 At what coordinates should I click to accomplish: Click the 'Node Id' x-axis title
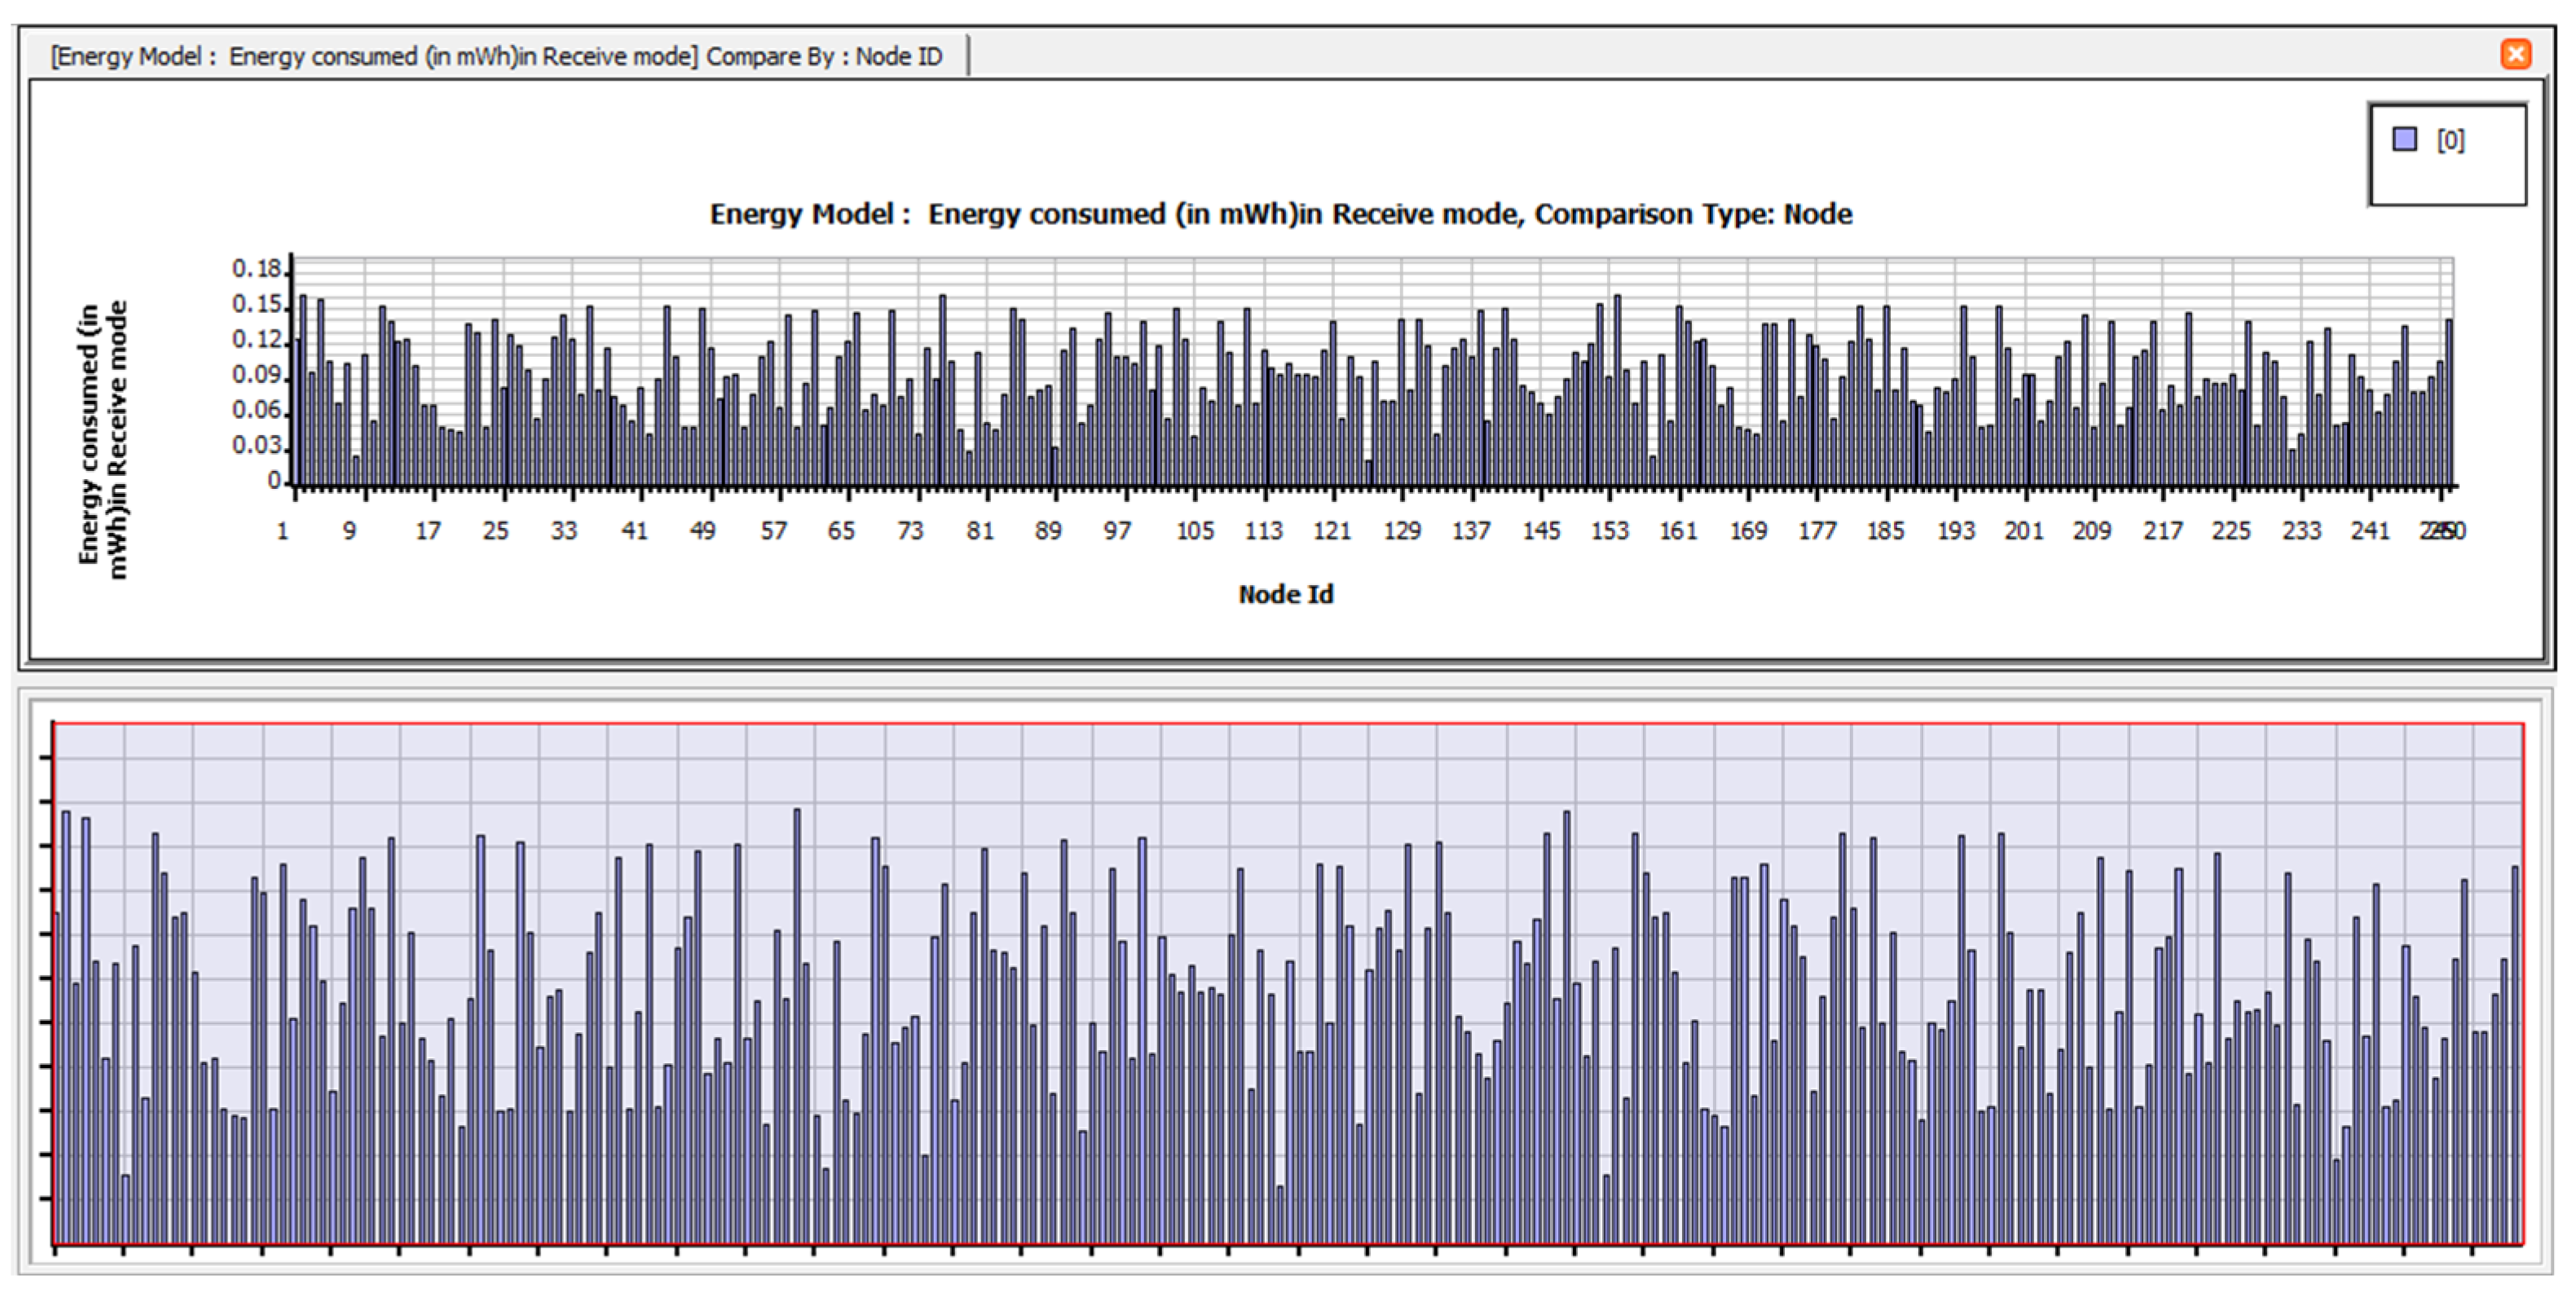pyautogui.click(x=1285, y=594)
